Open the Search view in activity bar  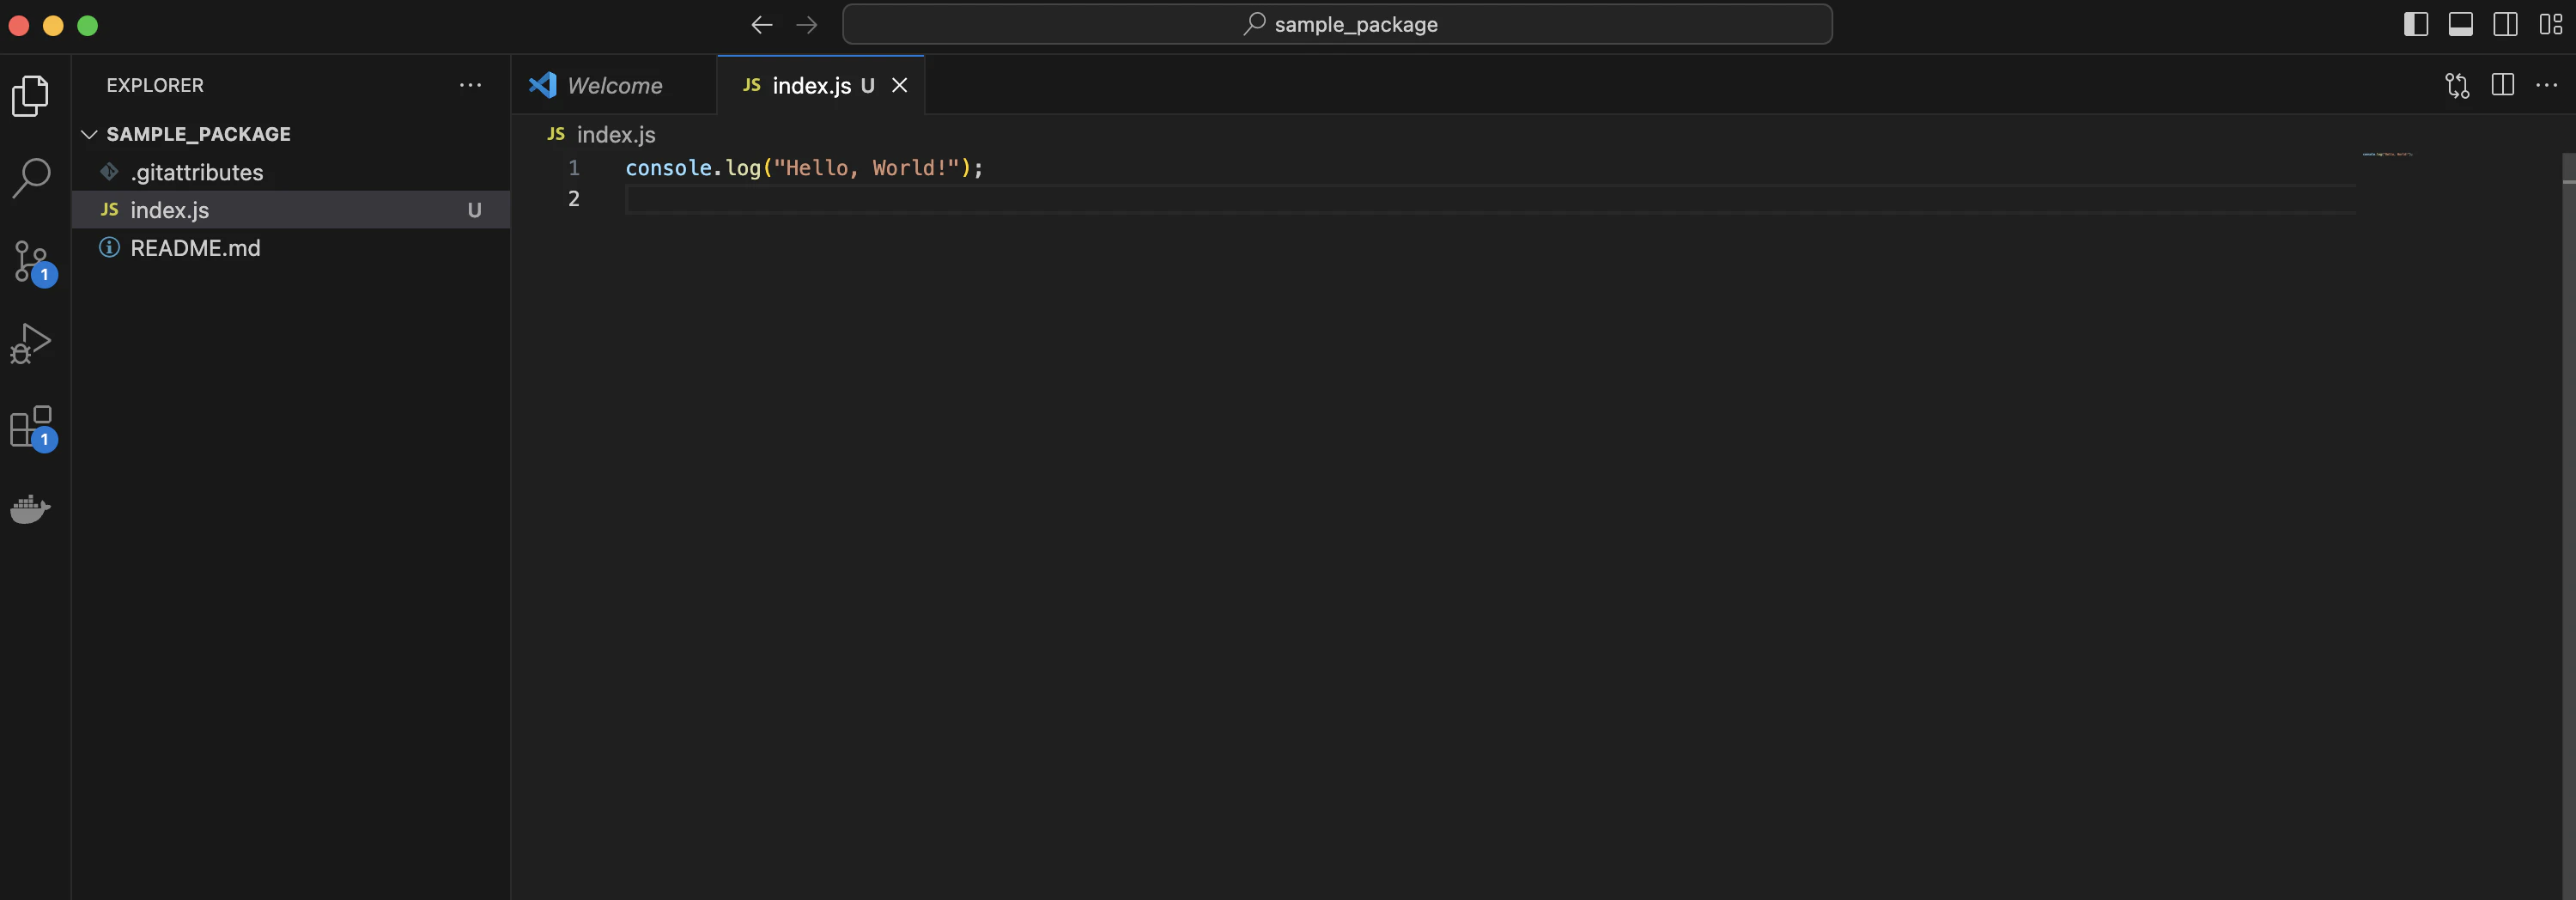pos(31,179)
